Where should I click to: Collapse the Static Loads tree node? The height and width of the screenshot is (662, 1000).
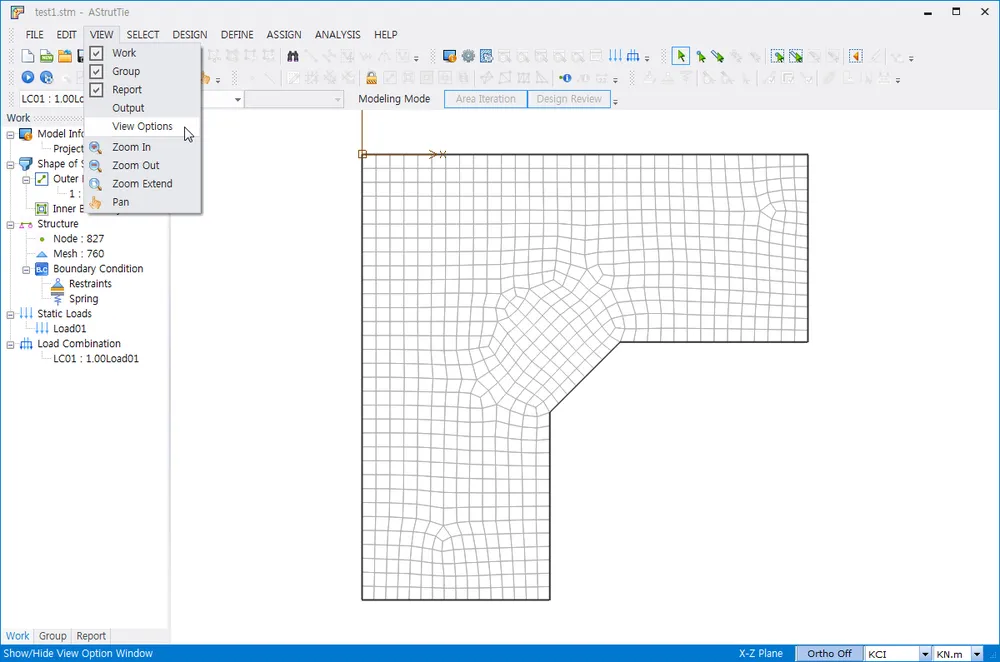[x=10, y=314]
